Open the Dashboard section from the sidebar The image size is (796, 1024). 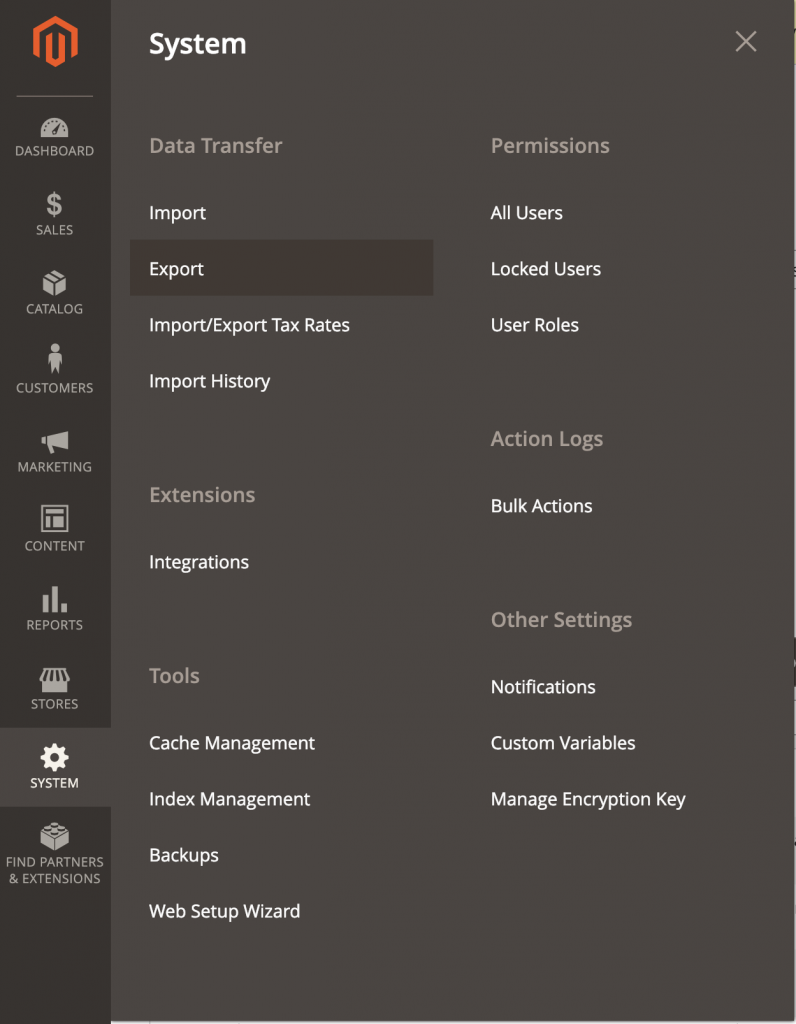[x=54, y=136]
